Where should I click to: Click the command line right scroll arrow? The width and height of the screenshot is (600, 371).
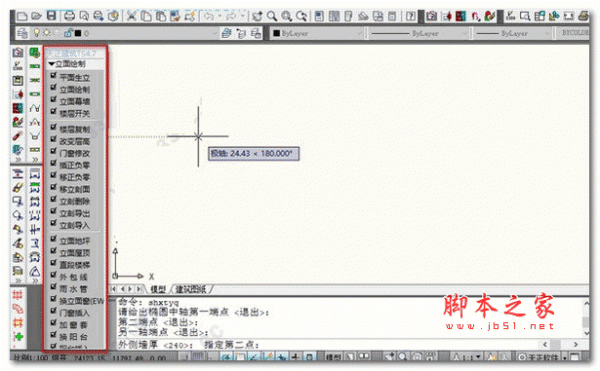tap(575, 345)
